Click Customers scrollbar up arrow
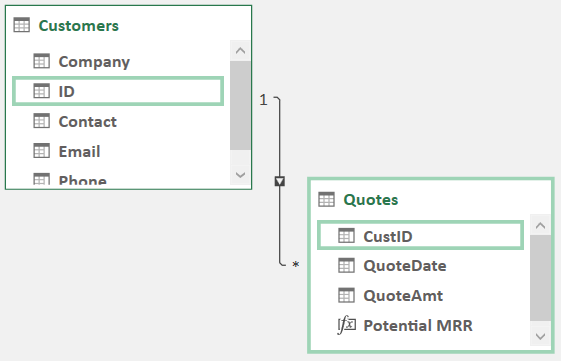 240,50
